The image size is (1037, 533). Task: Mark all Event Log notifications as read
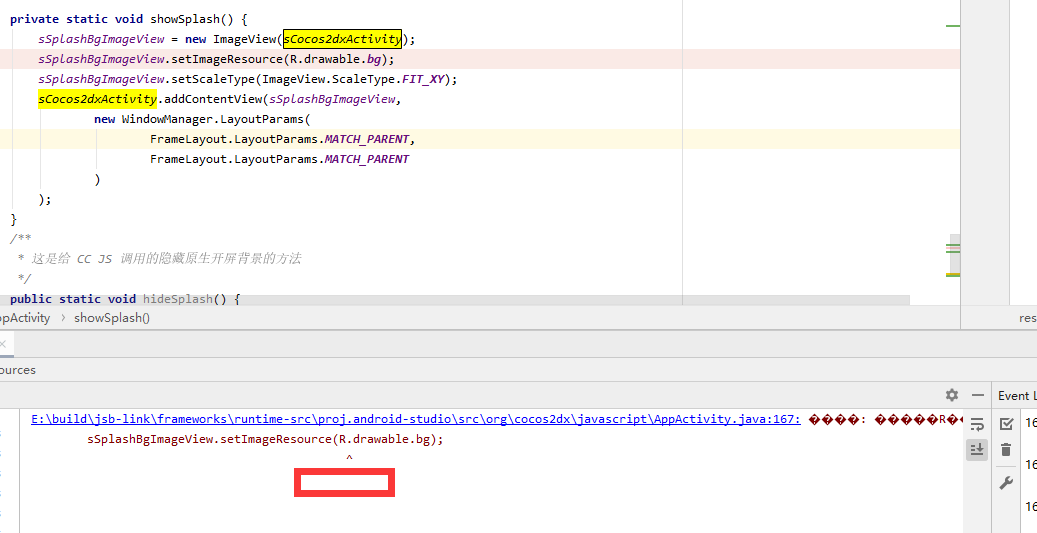(x=1006, y=424)
